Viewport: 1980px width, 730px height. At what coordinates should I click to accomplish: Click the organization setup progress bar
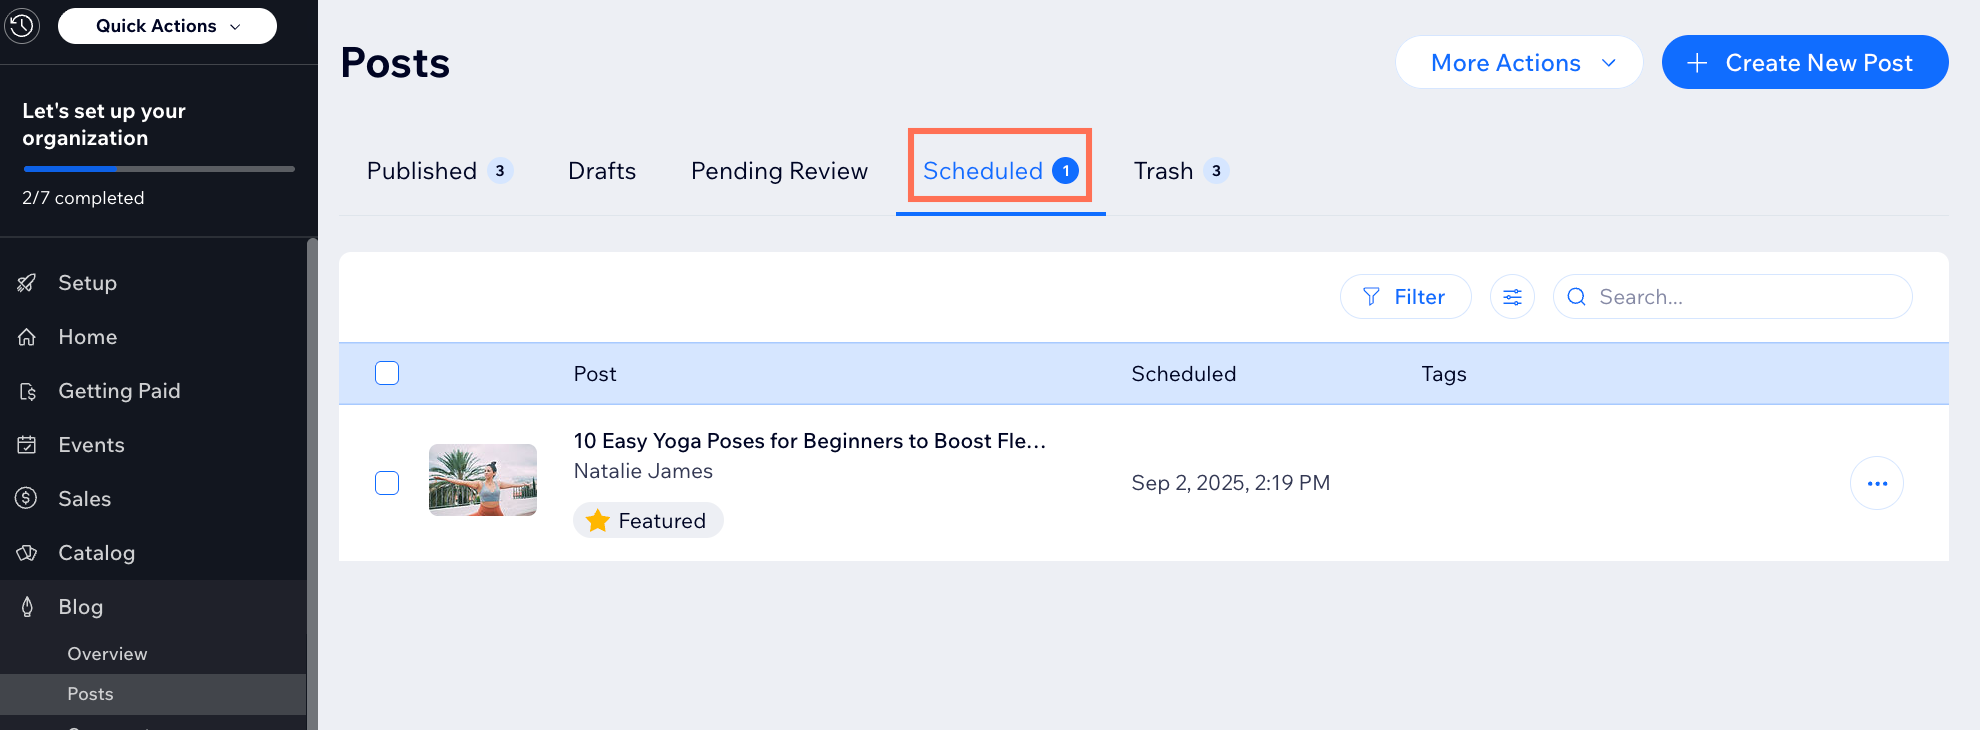[x=158, y=169]
